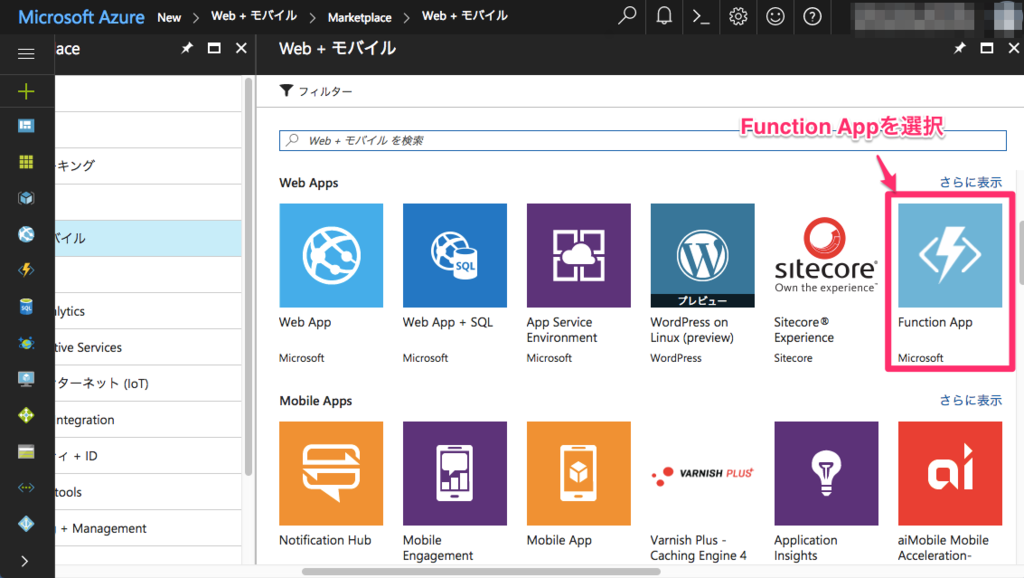Select highlighted モバイル category in Marketplace list
The width and height of the screenshot is (1024, 578).
pyautogui.click(x=148, y=238)
